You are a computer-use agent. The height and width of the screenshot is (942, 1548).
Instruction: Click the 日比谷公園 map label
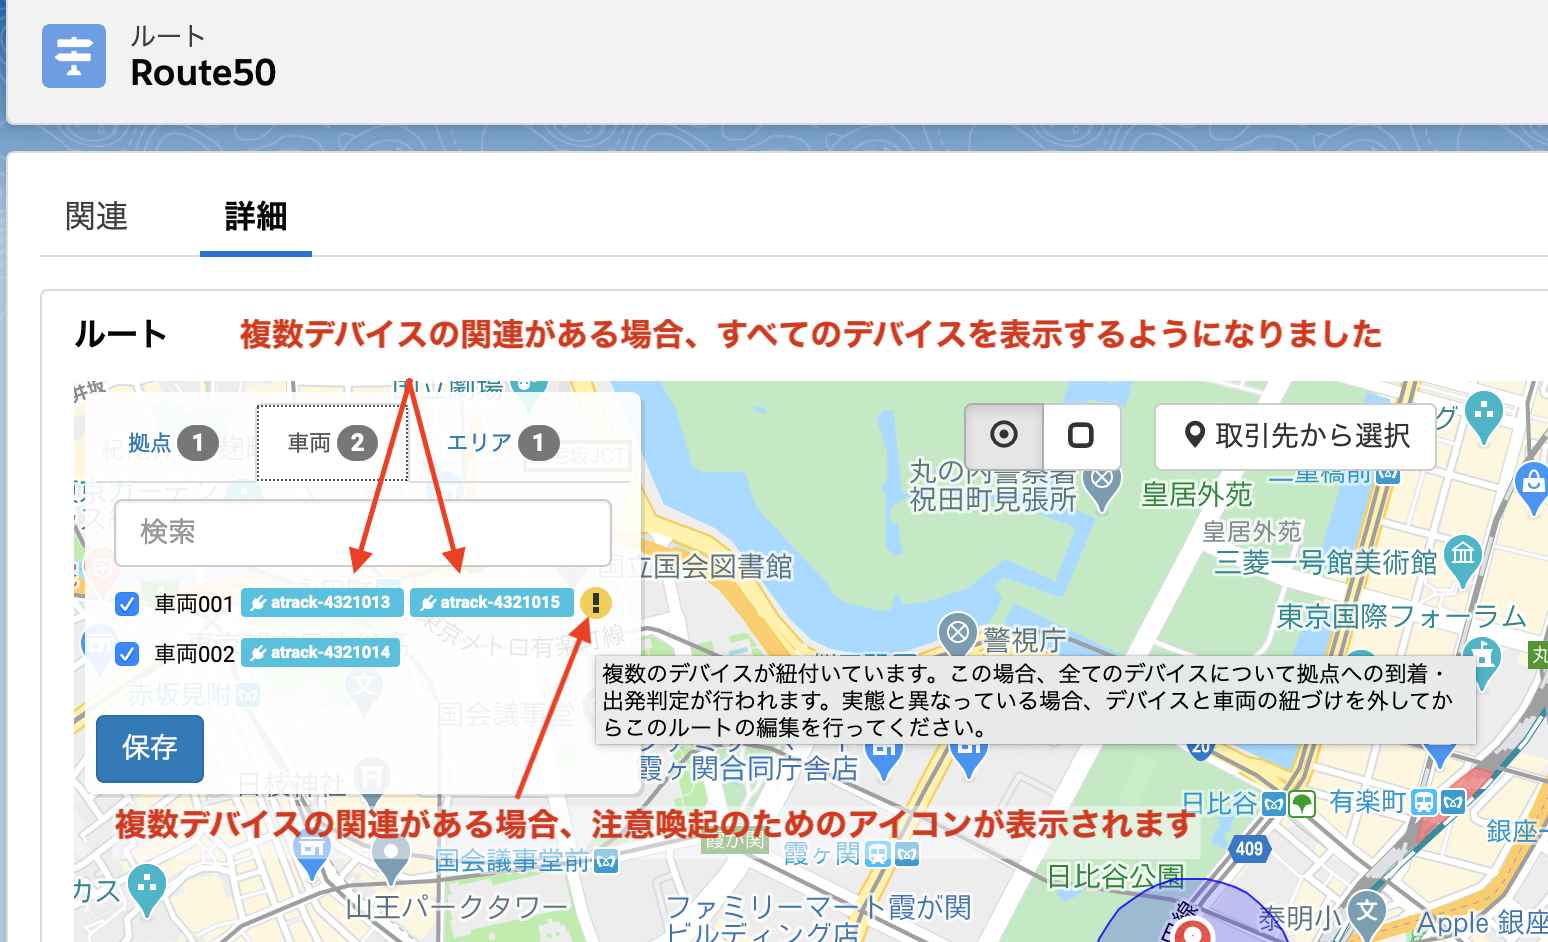(x=1115, y=877)
